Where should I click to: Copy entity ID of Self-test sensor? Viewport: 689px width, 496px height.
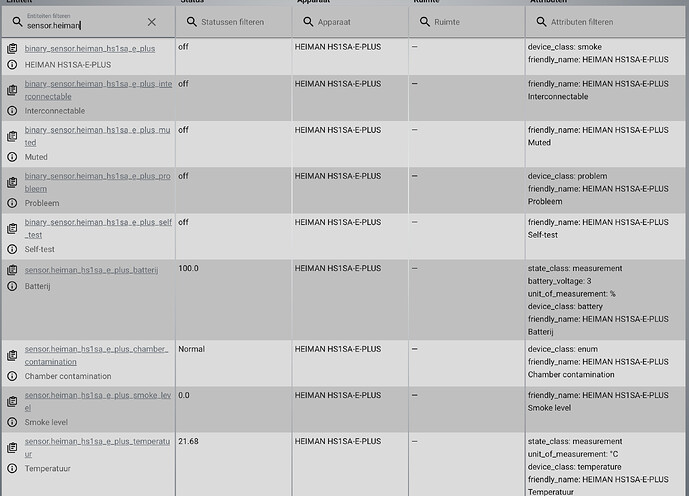(12, 228)
